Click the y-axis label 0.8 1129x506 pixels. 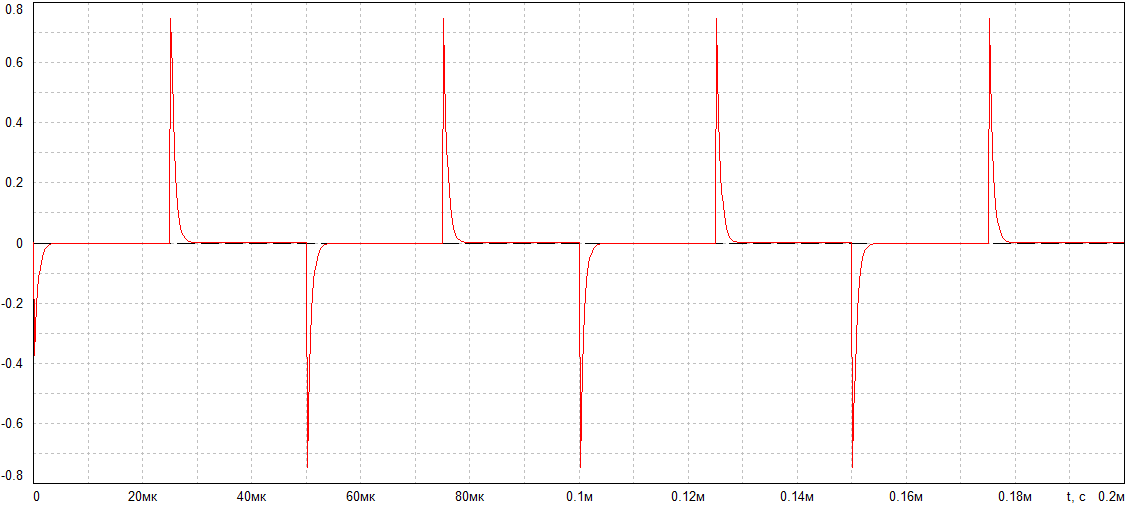point(14,9)
